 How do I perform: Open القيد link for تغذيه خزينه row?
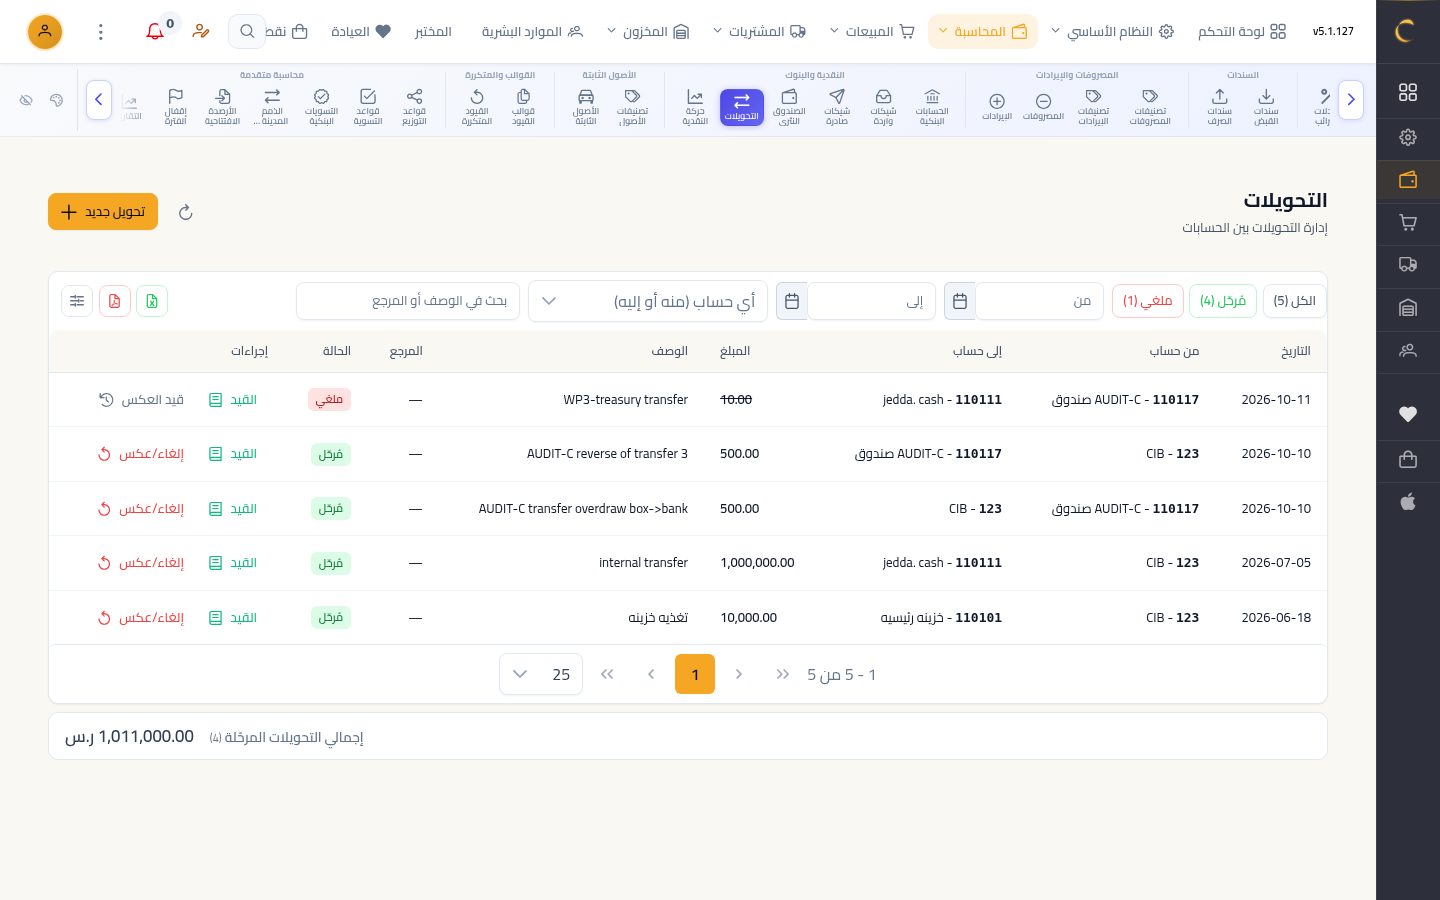tap(233, 618)
